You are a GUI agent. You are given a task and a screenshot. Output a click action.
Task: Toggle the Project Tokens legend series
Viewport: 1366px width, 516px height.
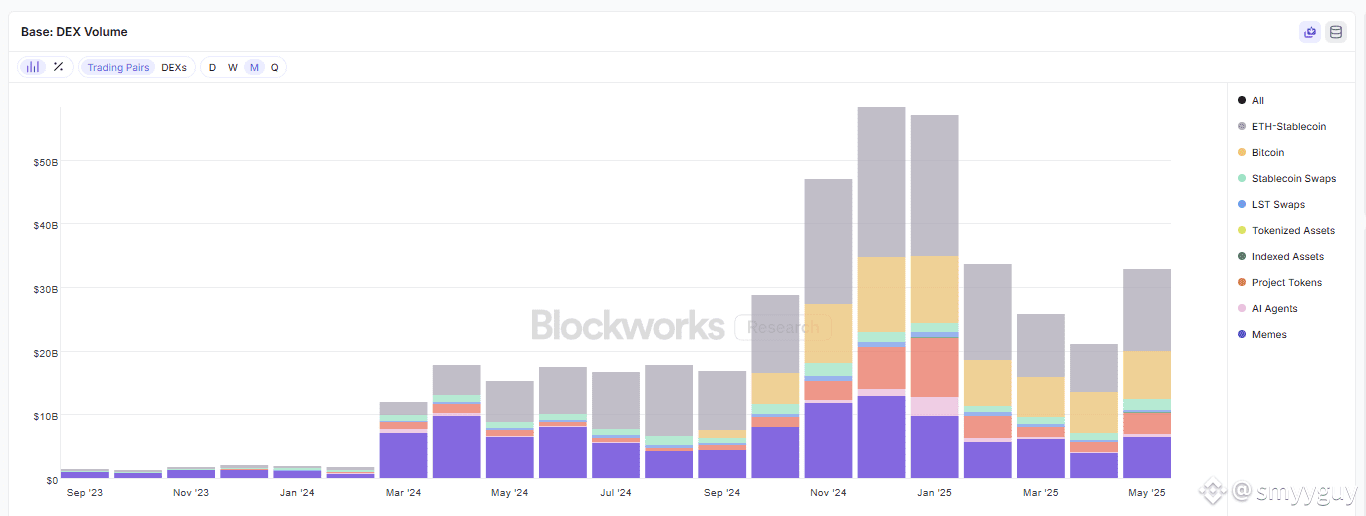pyautogui.click(x=1280, y=282)
